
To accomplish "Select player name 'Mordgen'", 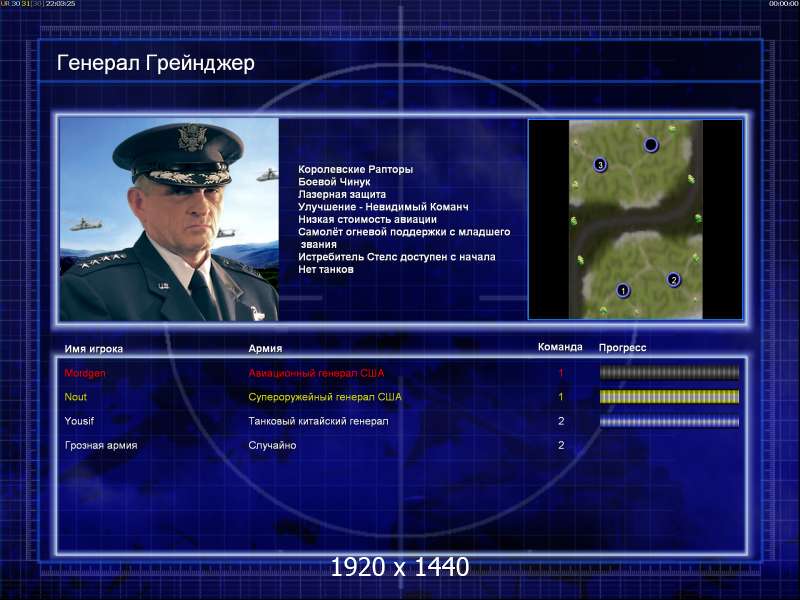I will [x=85, y=373].
